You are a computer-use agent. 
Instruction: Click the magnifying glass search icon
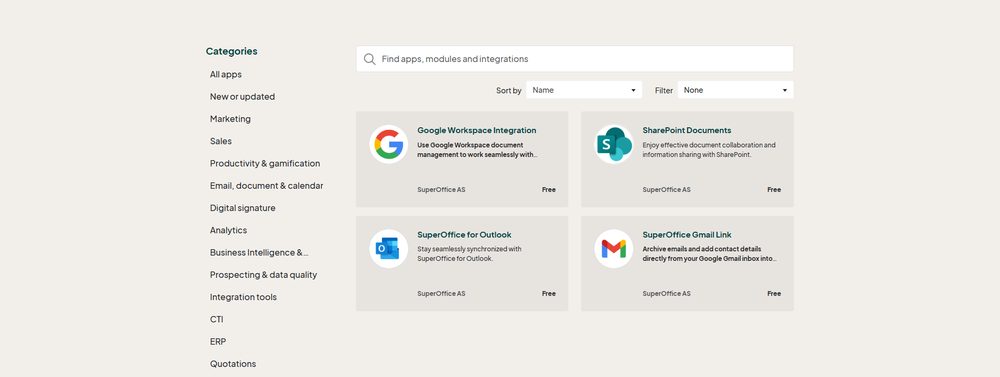(369, 59)
